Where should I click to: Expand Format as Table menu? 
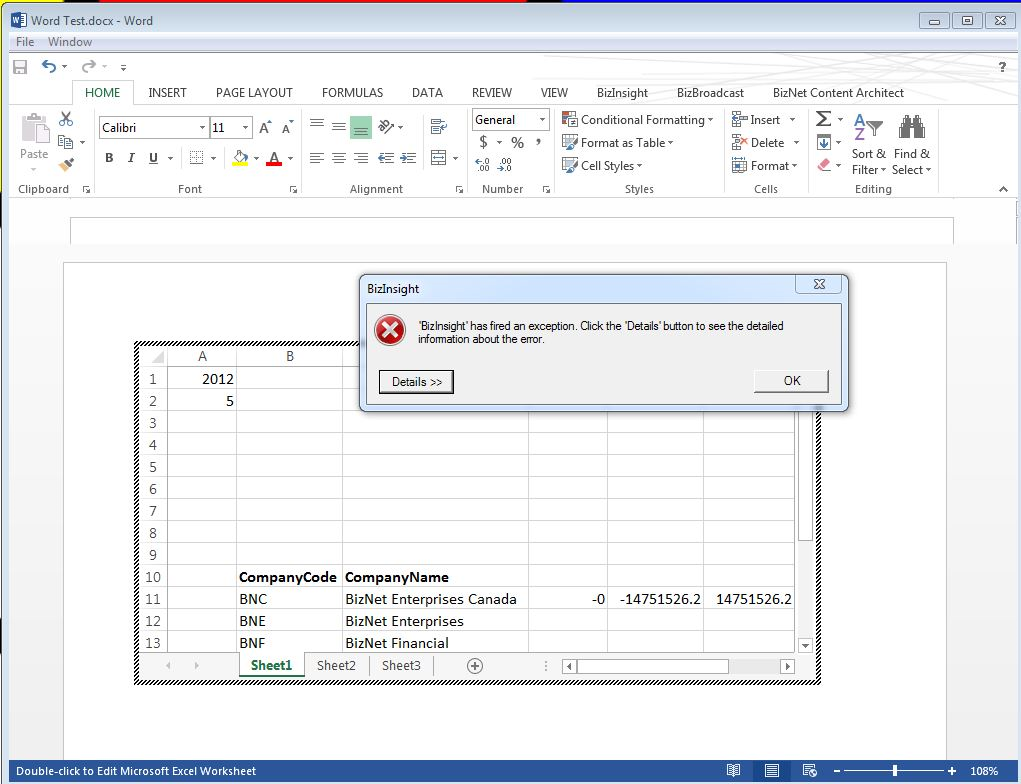(x=617, y=143)
